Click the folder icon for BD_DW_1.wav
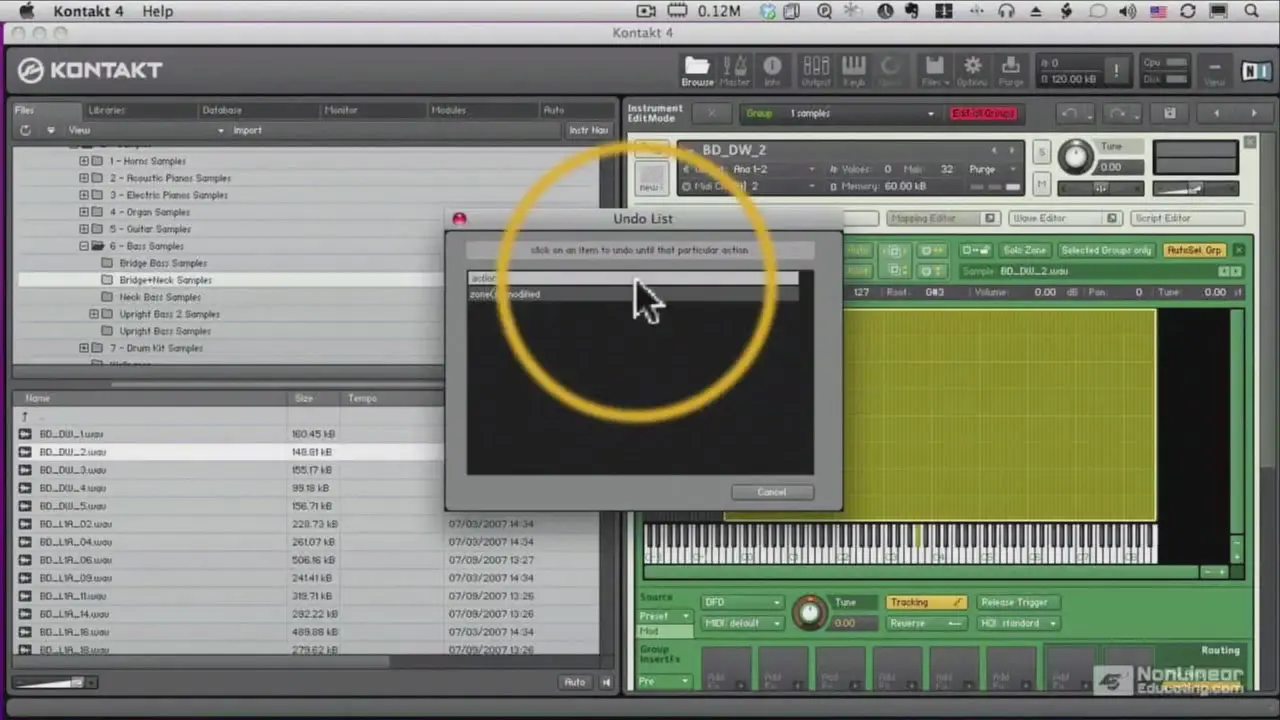 coord(25,434)
